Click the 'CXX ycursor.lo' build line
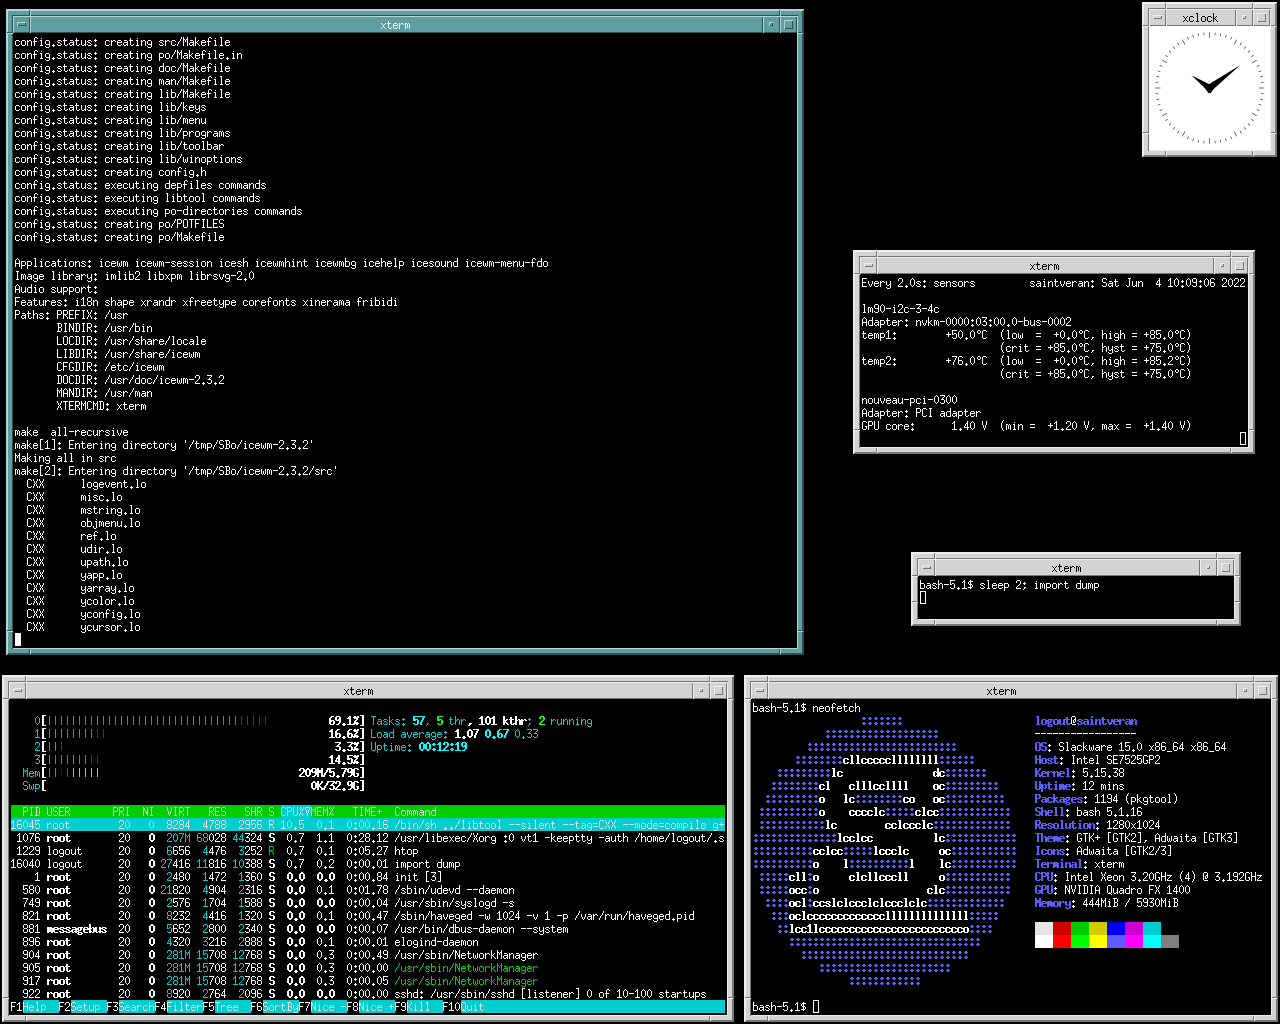The width and height of the screenshot is (1280, 1024). pos(83,627)
